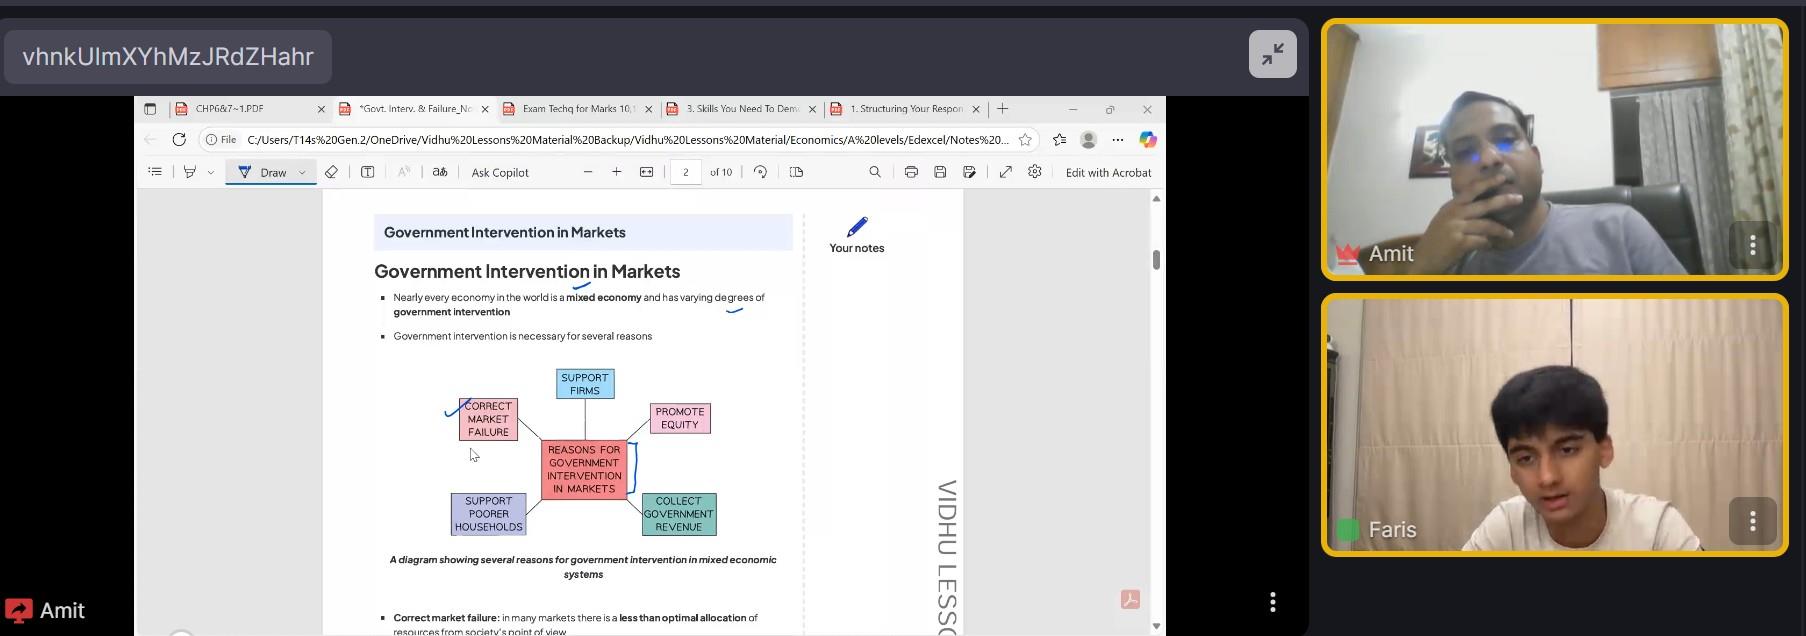Click the Add text tool icon
The height and width of the screenshot is (636, 1806).
click(367, 172)
